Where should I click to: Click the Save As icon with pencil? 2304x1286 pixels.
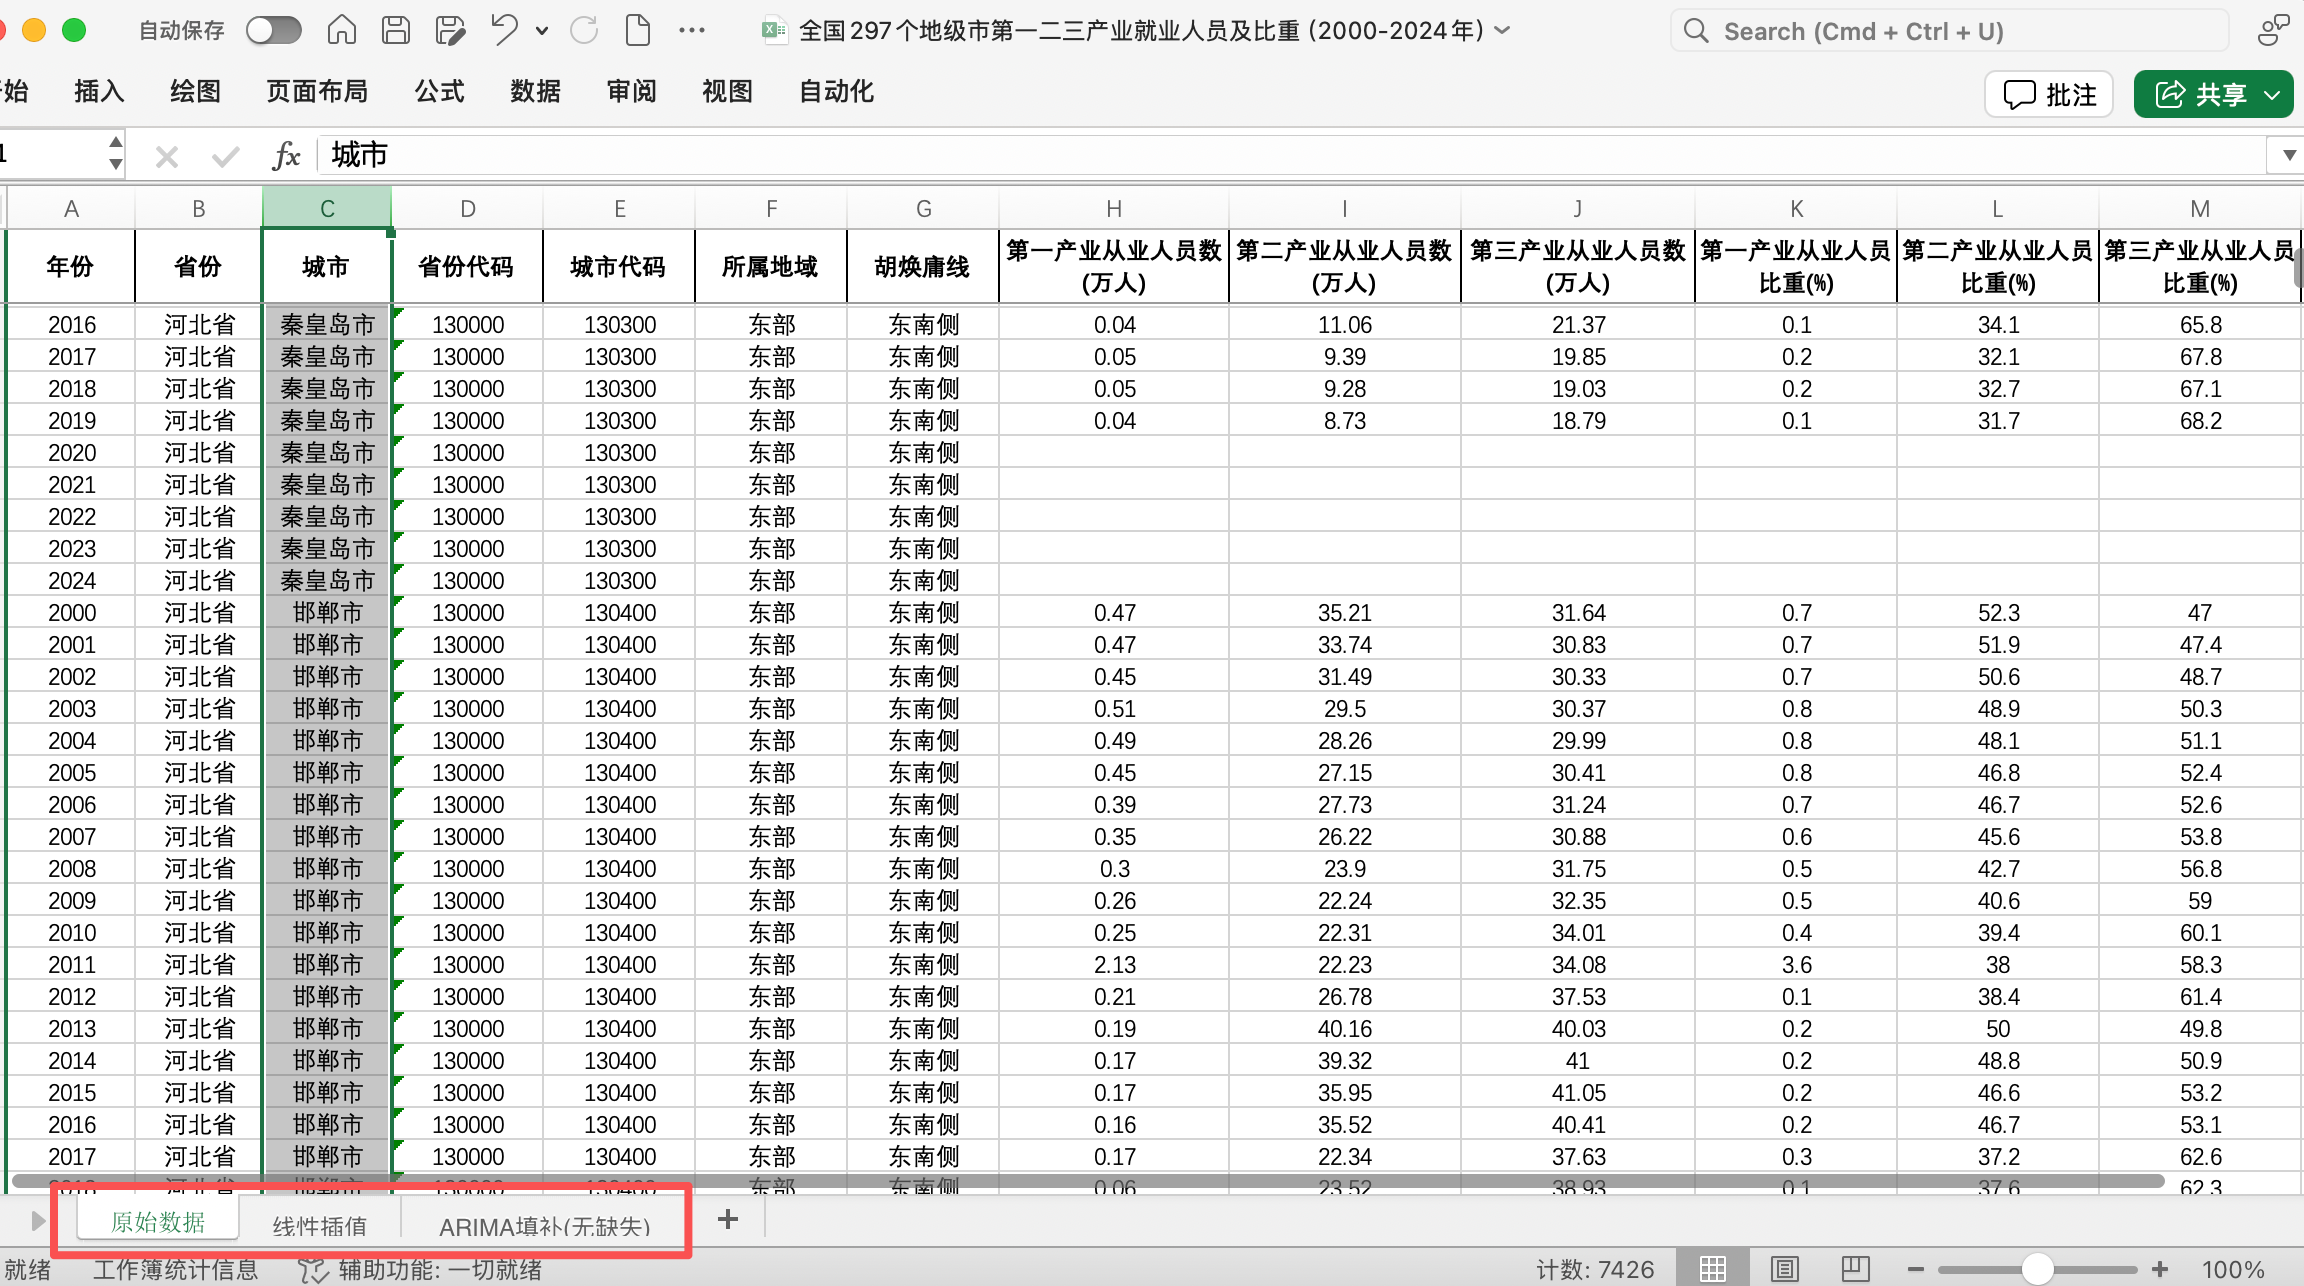click(450, 31)
